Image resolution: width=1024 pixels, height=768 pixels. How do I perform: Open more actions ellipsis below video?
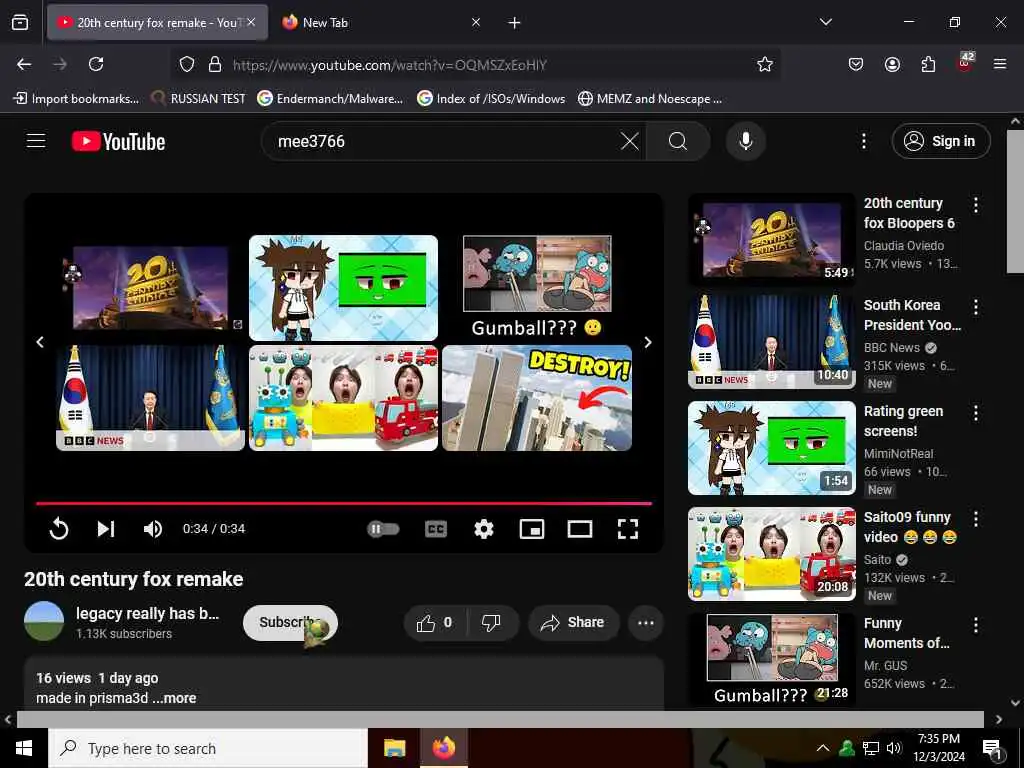coord(646,622)
